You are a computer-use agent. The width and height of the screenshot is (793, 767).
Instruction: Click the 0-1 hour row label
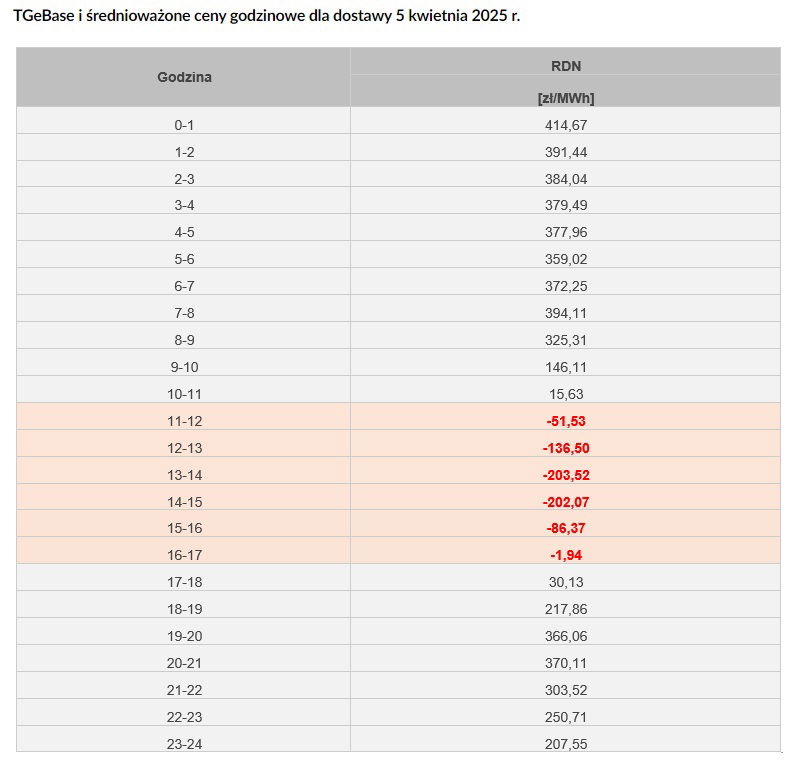[x=184, y=125]
